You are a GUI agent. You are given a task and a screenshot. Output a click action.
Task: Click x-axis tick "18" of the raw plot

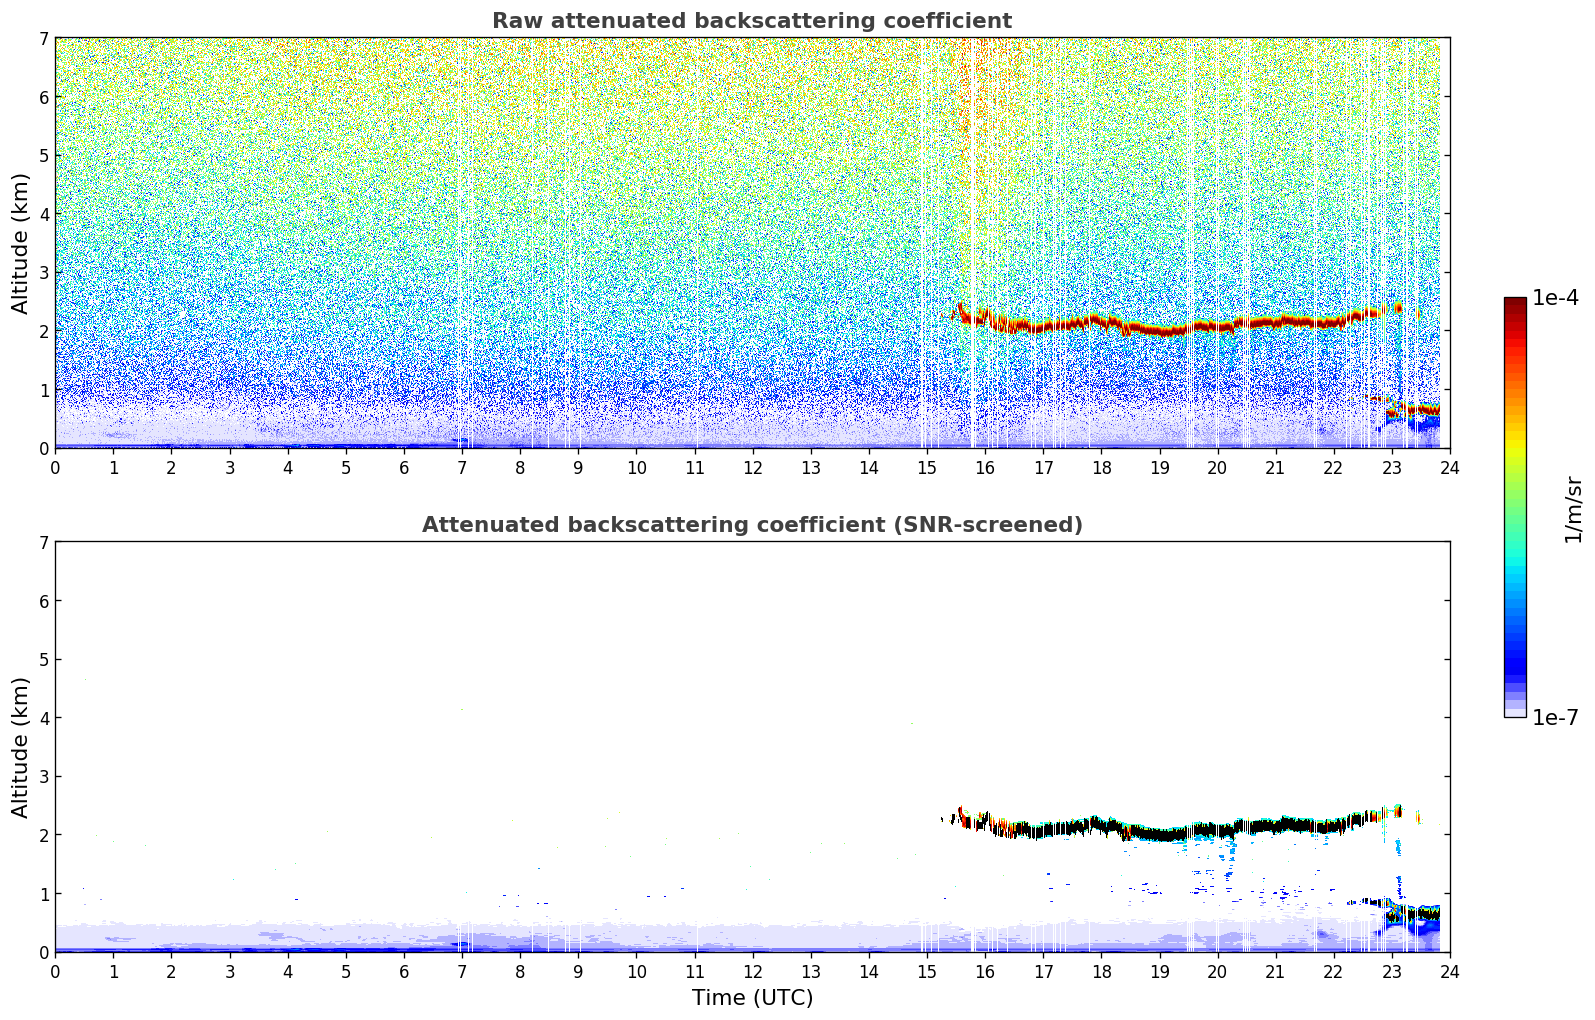click(x=1101, y=466)
